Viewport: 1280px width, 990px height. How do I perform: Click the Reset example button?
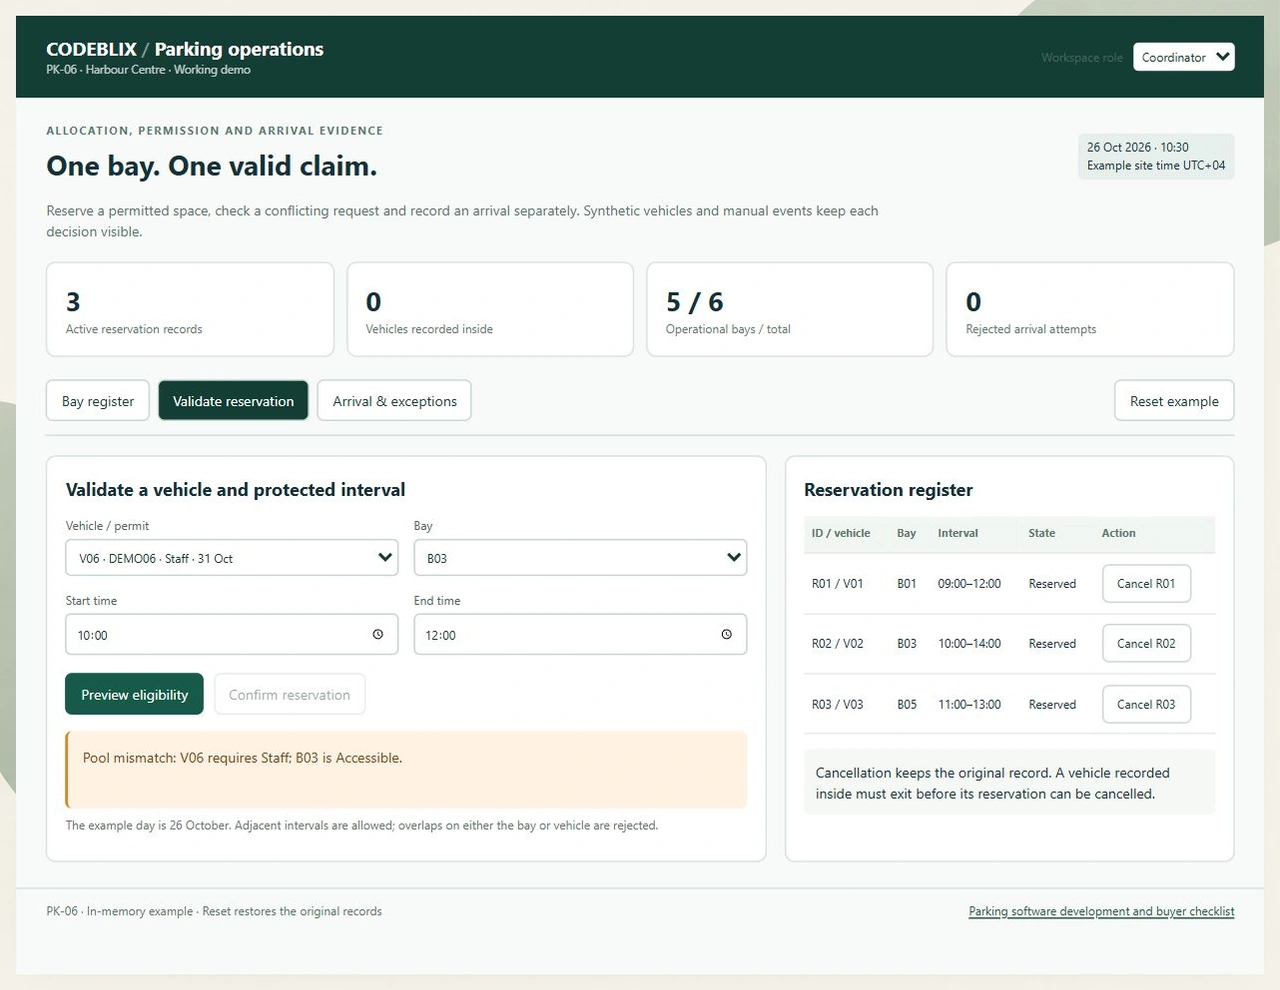[1174, 401]
